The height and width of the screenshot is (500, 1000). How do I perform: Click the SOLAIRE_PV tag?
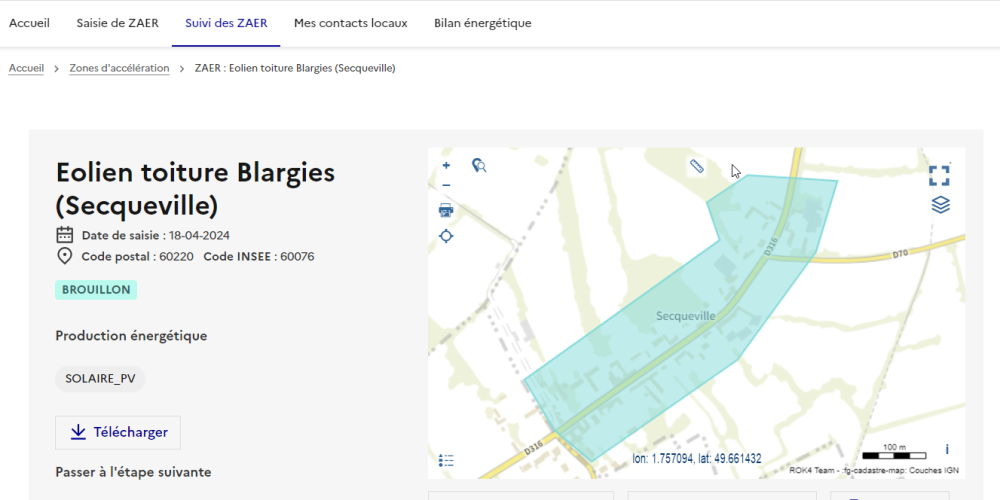(100, 379)
